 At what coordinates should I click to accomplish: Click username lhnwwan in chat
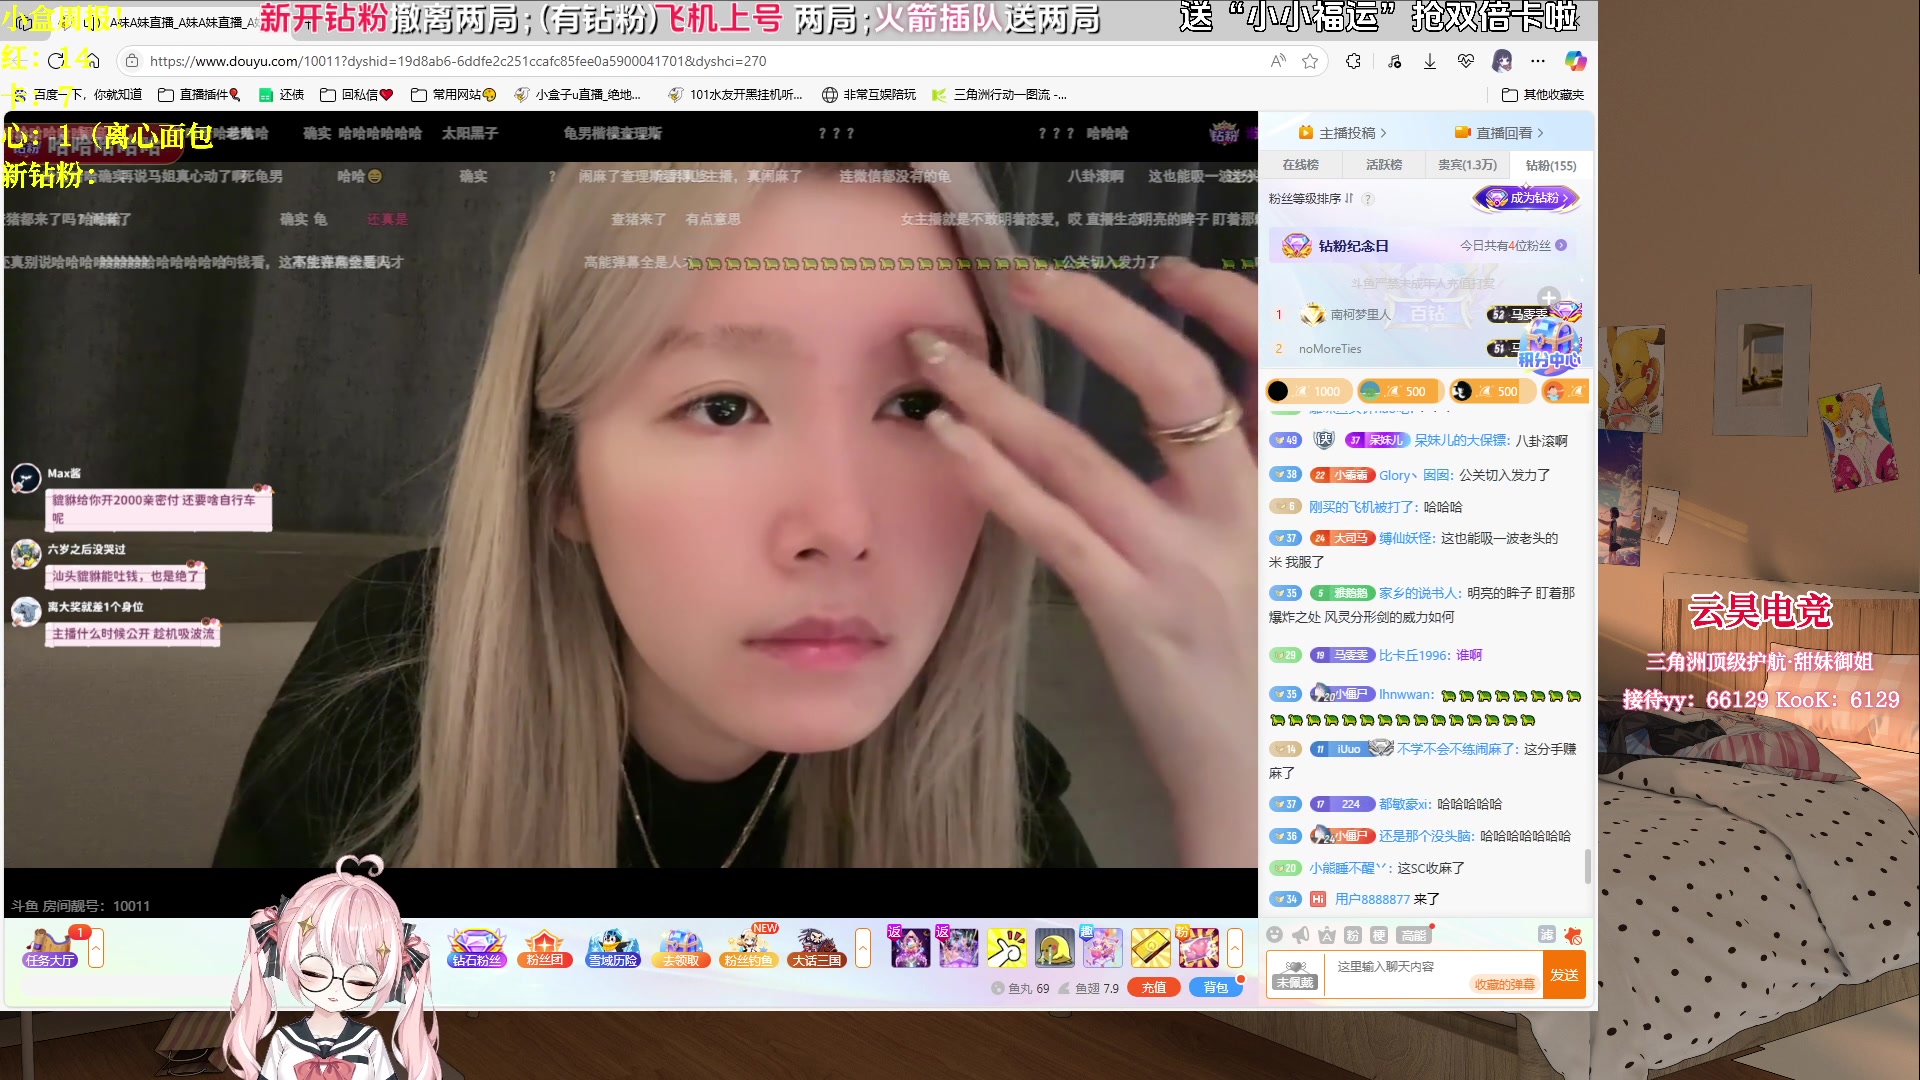[1405, 694]
